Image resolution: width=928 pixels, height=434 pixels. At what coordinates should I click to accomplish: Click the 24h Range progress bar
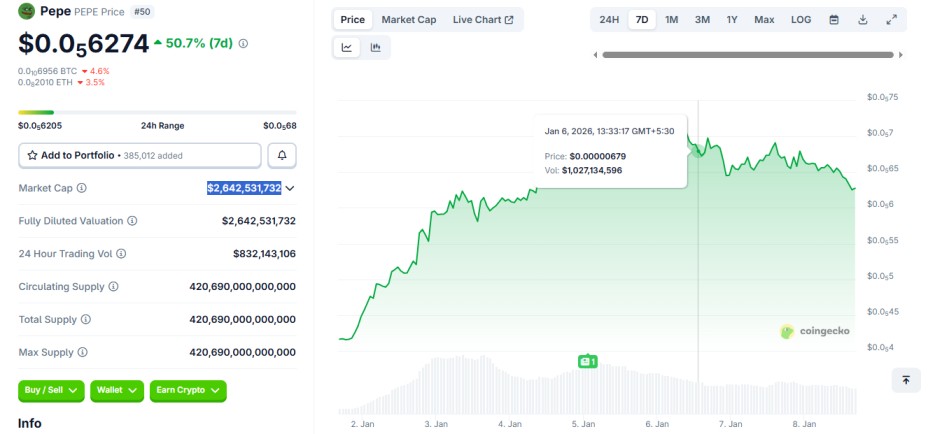pos(157,112)
